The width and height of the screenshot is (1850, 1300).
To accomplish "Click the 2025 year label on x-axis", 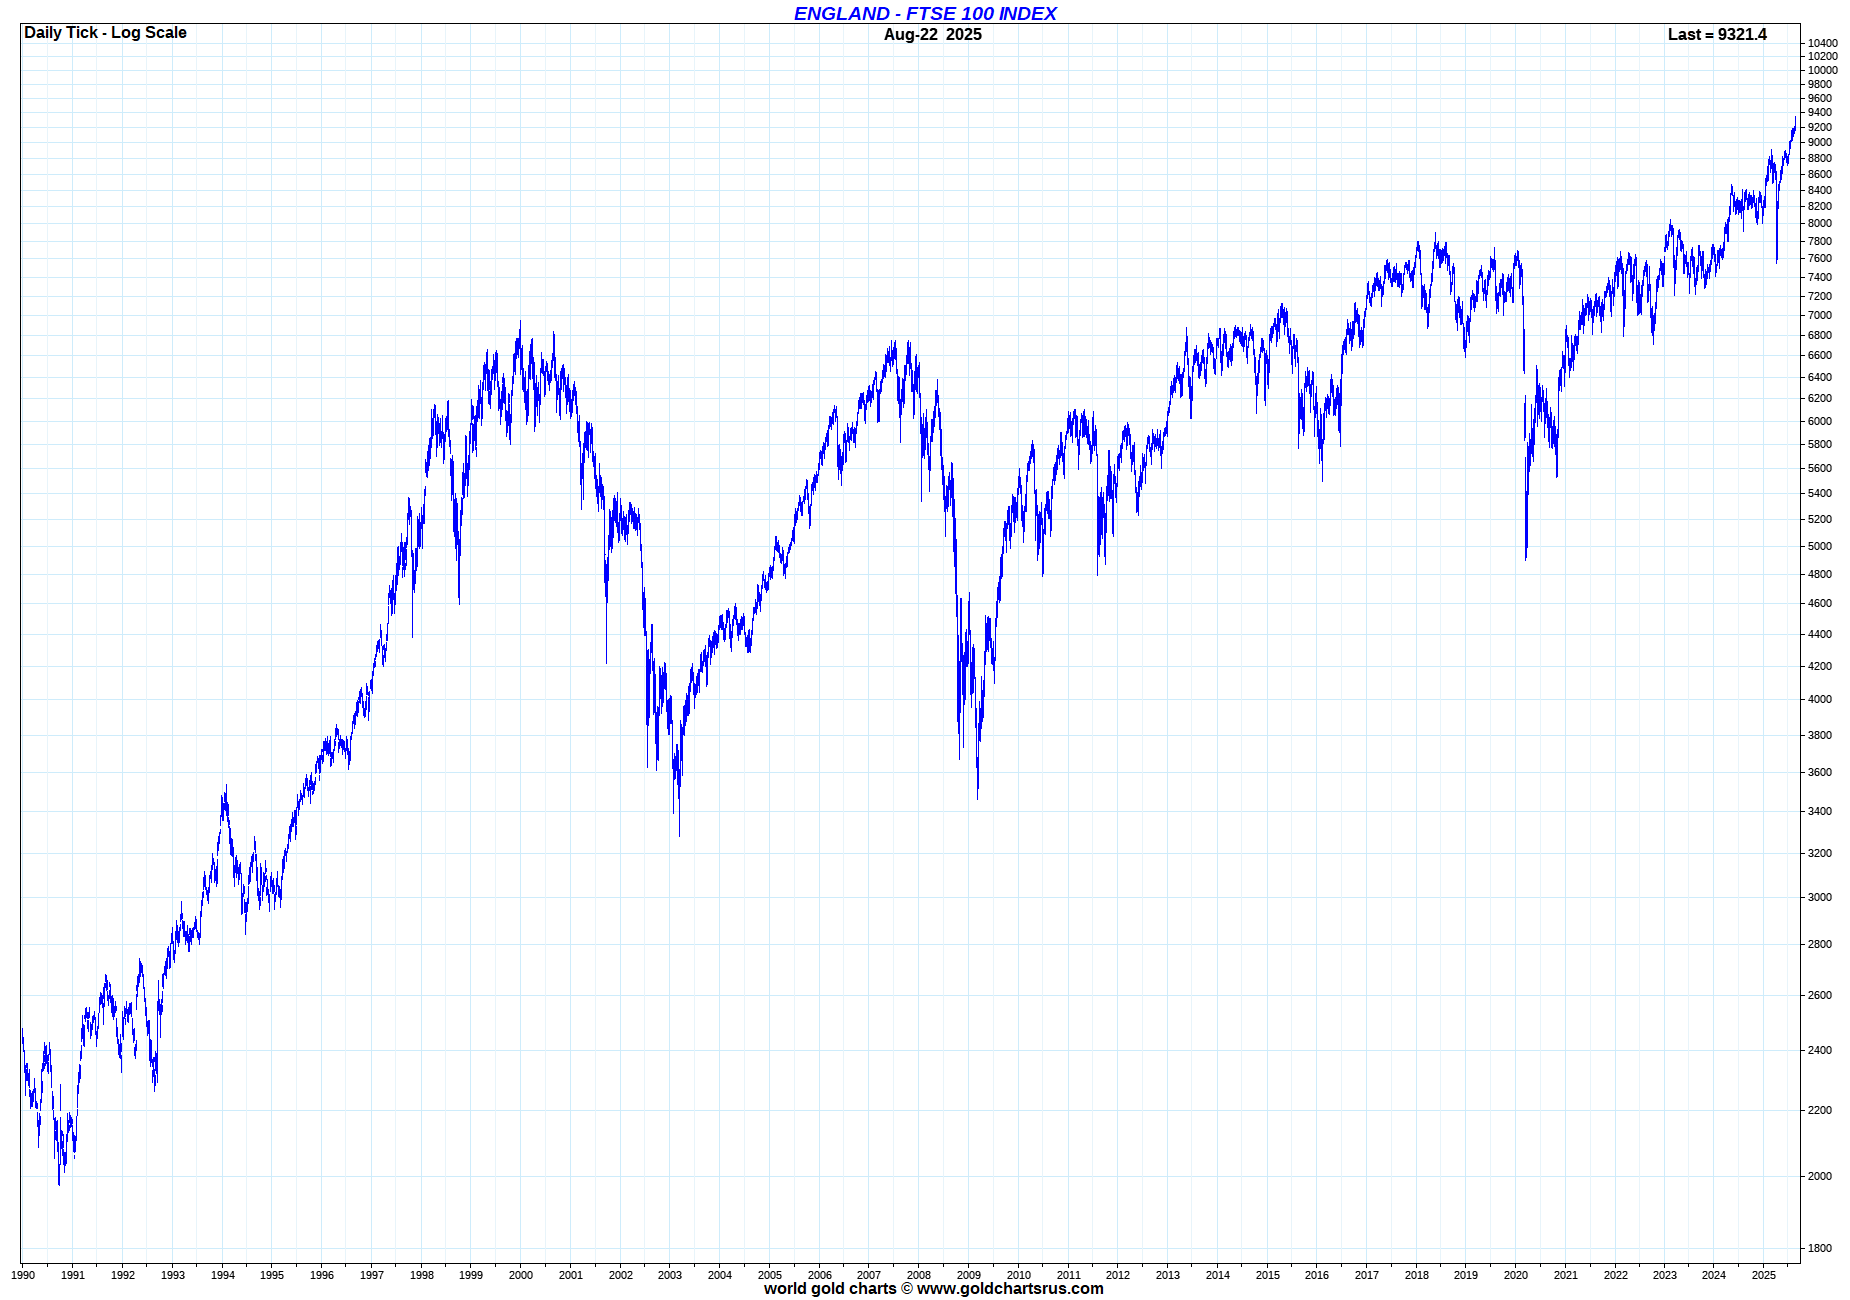I will [1764, 1275].
